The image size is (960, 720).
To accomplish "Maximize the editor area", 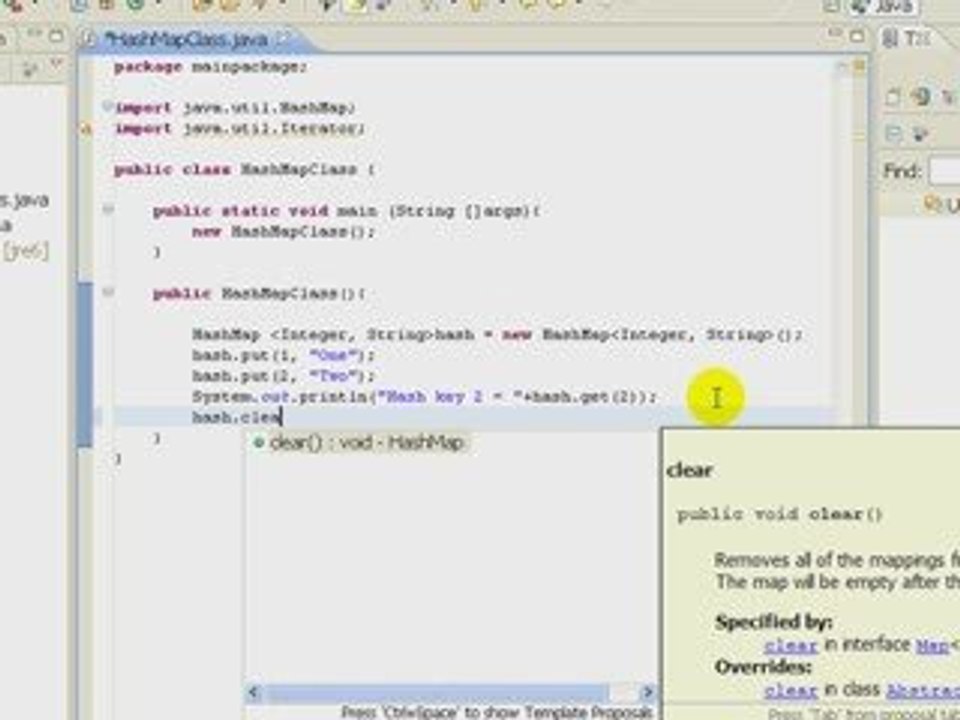I will click(858, 36).
